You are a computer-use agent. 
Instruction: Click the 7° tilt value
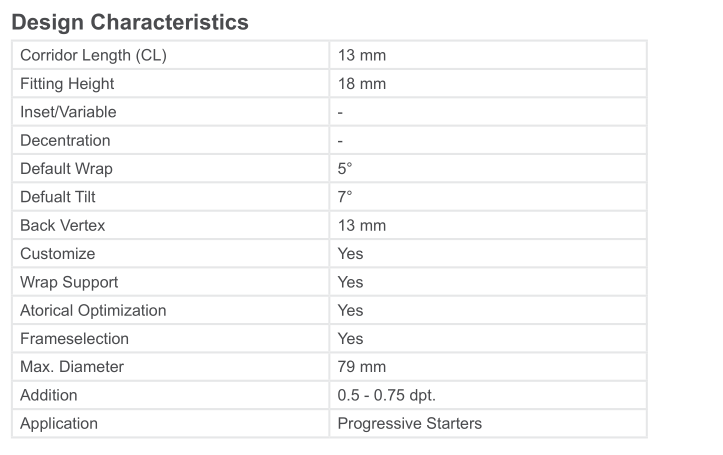(344, 197)
